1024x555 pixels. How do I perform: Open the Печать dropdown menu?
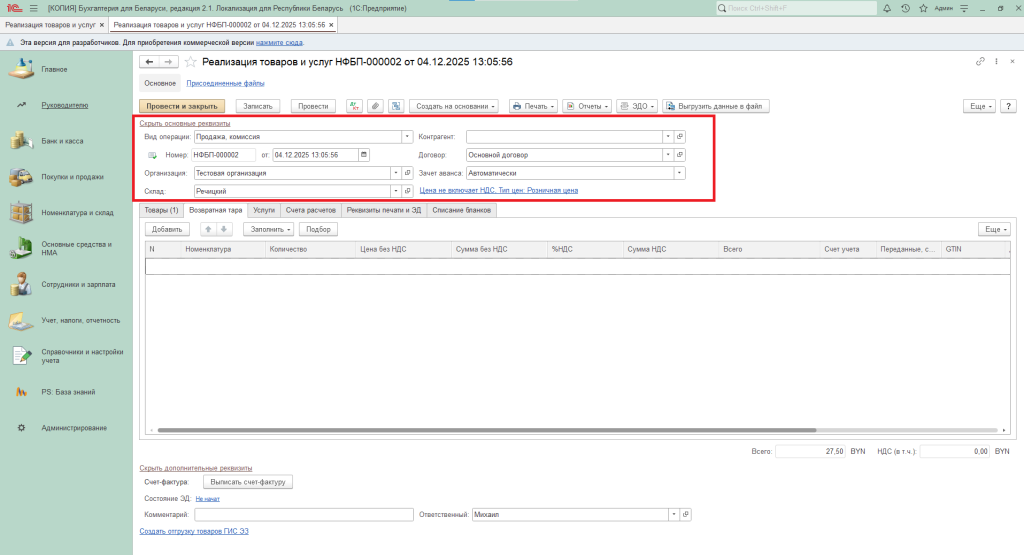(533, 106)
